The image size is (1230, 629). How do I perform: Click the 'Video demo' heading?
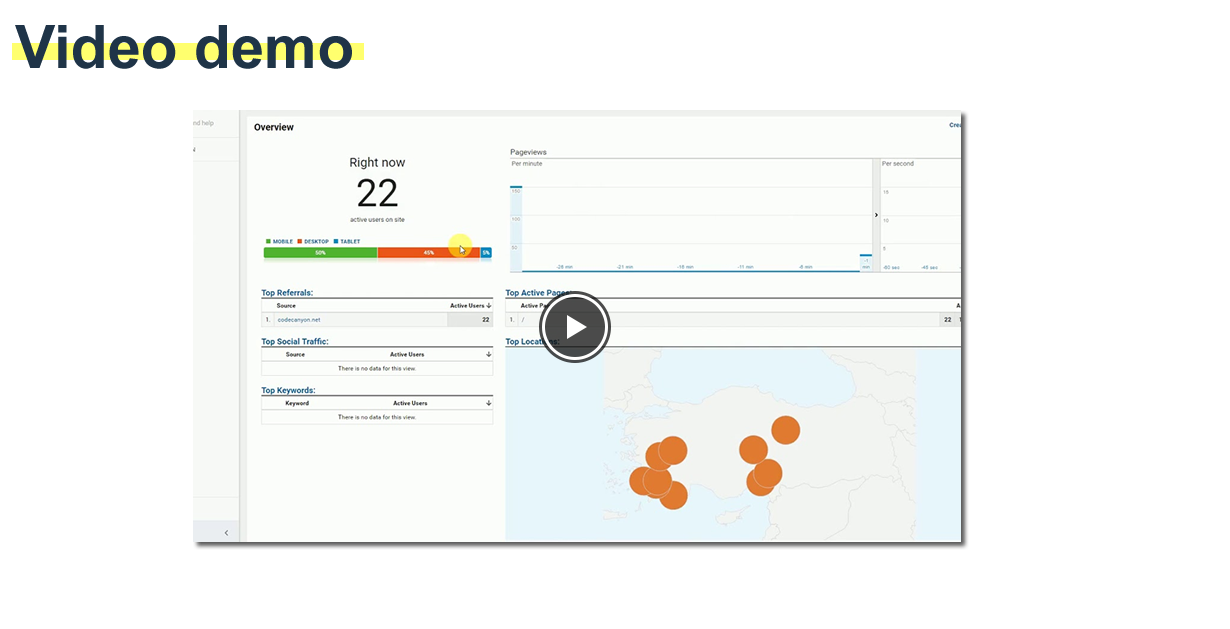(x=184, y=46)
